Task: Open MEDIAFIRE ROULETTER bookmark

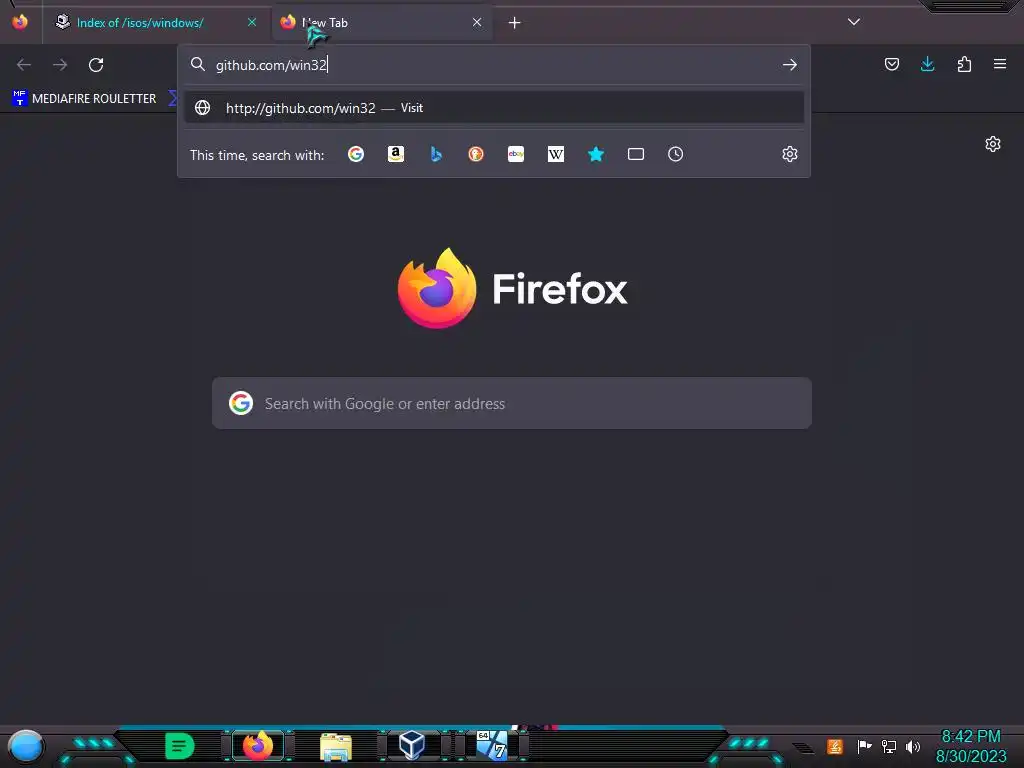Action: [x=84, y=99]
